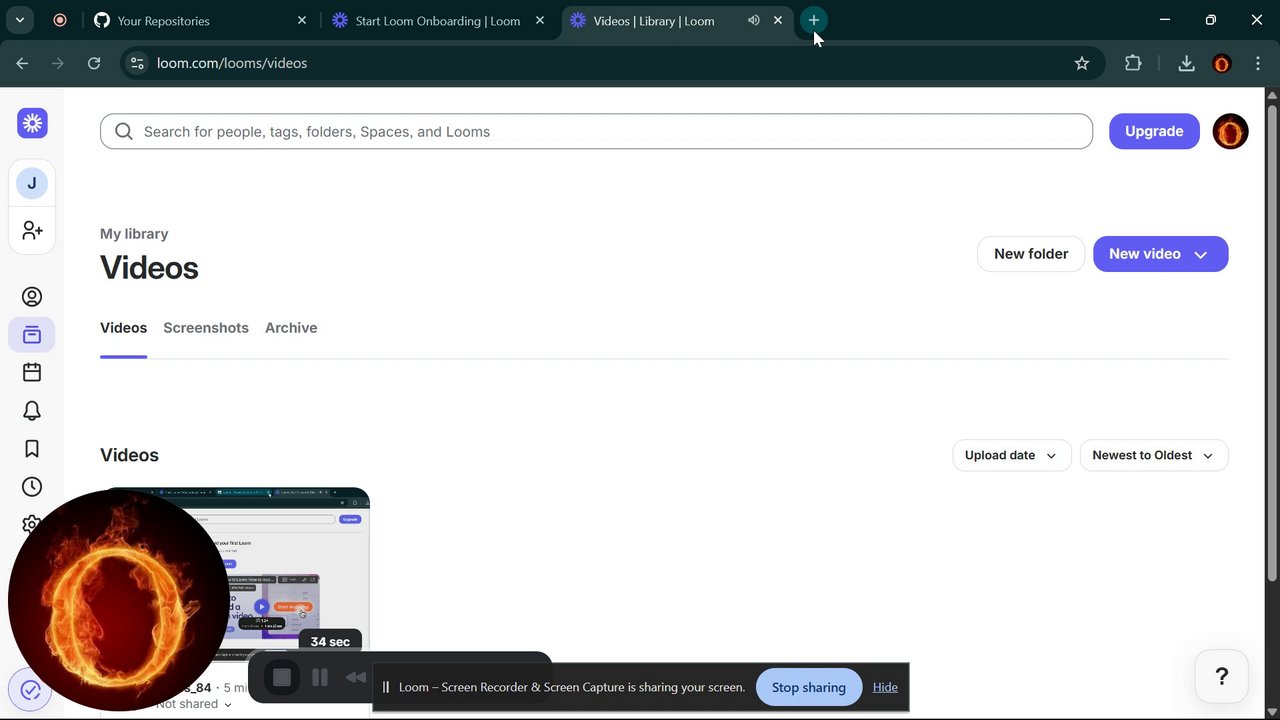Go back to the previous page

point(22,63)
